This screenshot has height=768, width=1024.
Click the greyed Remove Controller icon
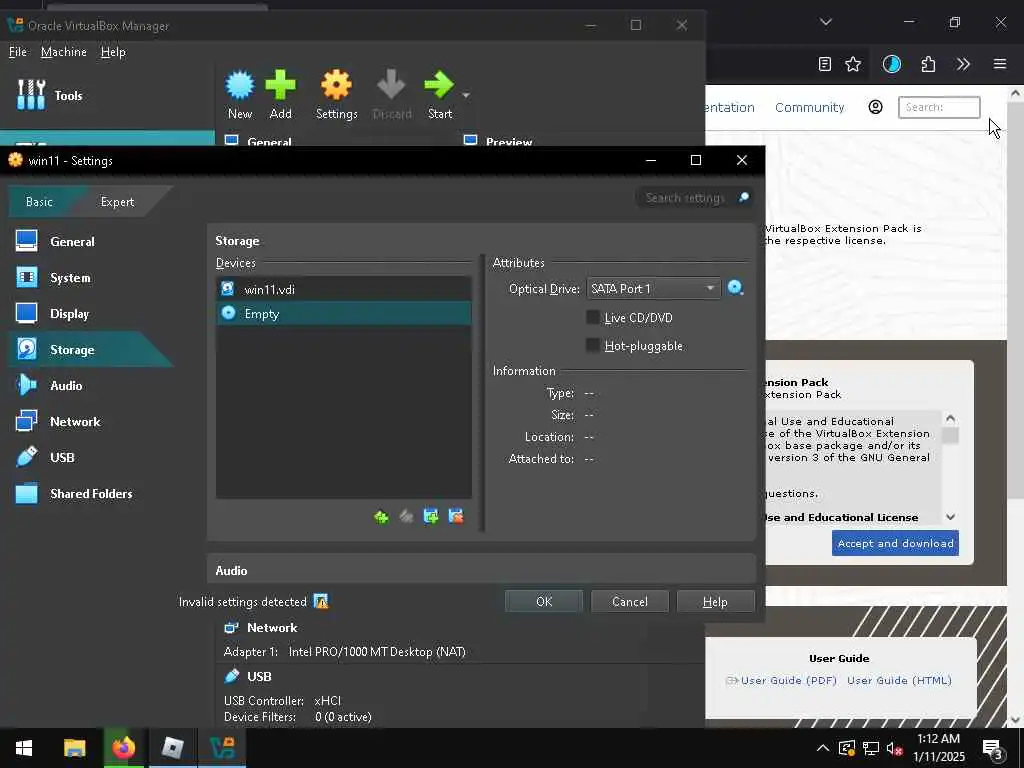coord(406,517)
